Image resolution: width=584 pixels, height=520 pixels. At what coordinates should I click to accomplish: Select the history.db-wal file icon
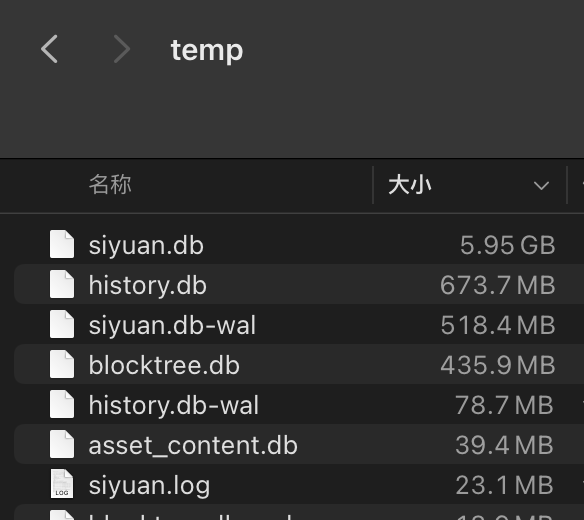pos(62,404)
